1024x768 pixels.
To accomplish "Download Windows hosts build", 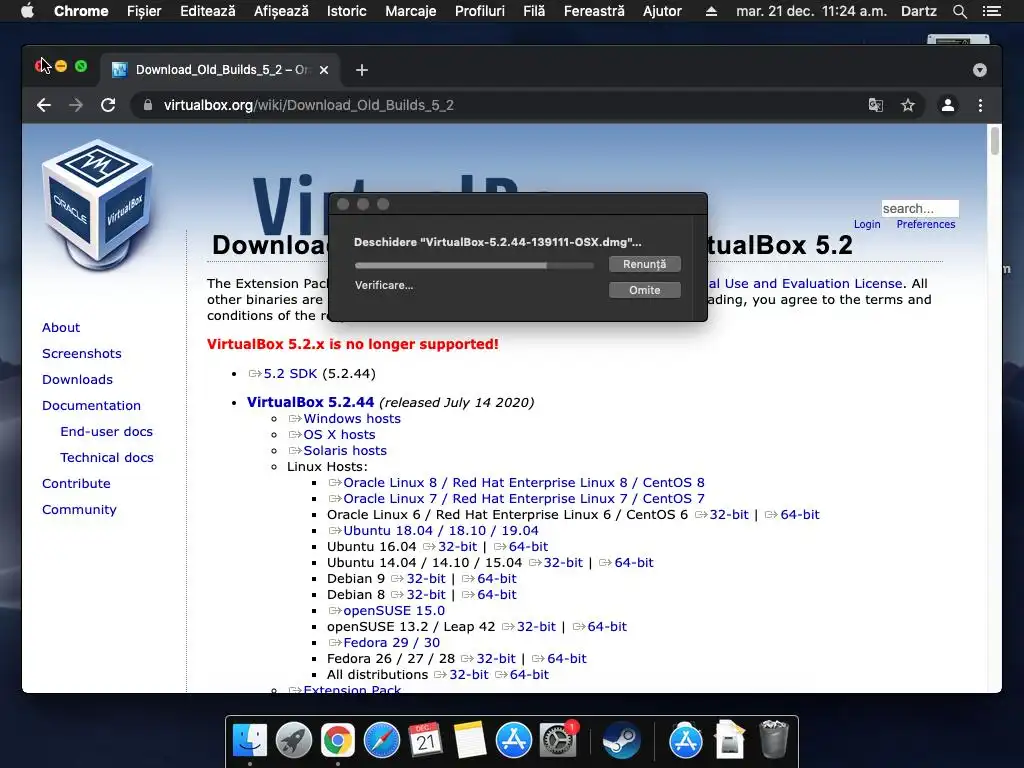I will (x=352, y=419).
